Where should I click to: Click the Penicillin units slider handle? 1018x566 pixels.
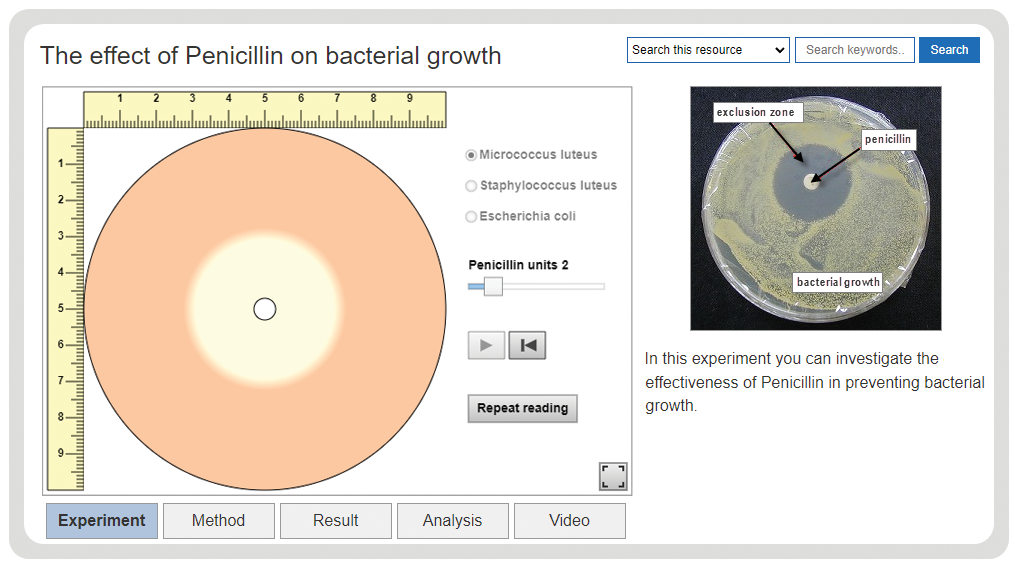coord(493,286)
